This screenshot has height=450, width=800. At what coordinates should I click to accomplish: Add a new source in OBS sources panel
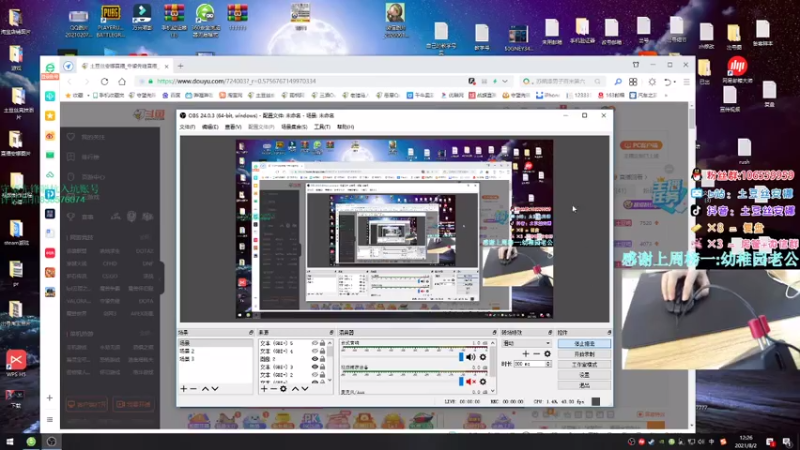coord(264,389)
